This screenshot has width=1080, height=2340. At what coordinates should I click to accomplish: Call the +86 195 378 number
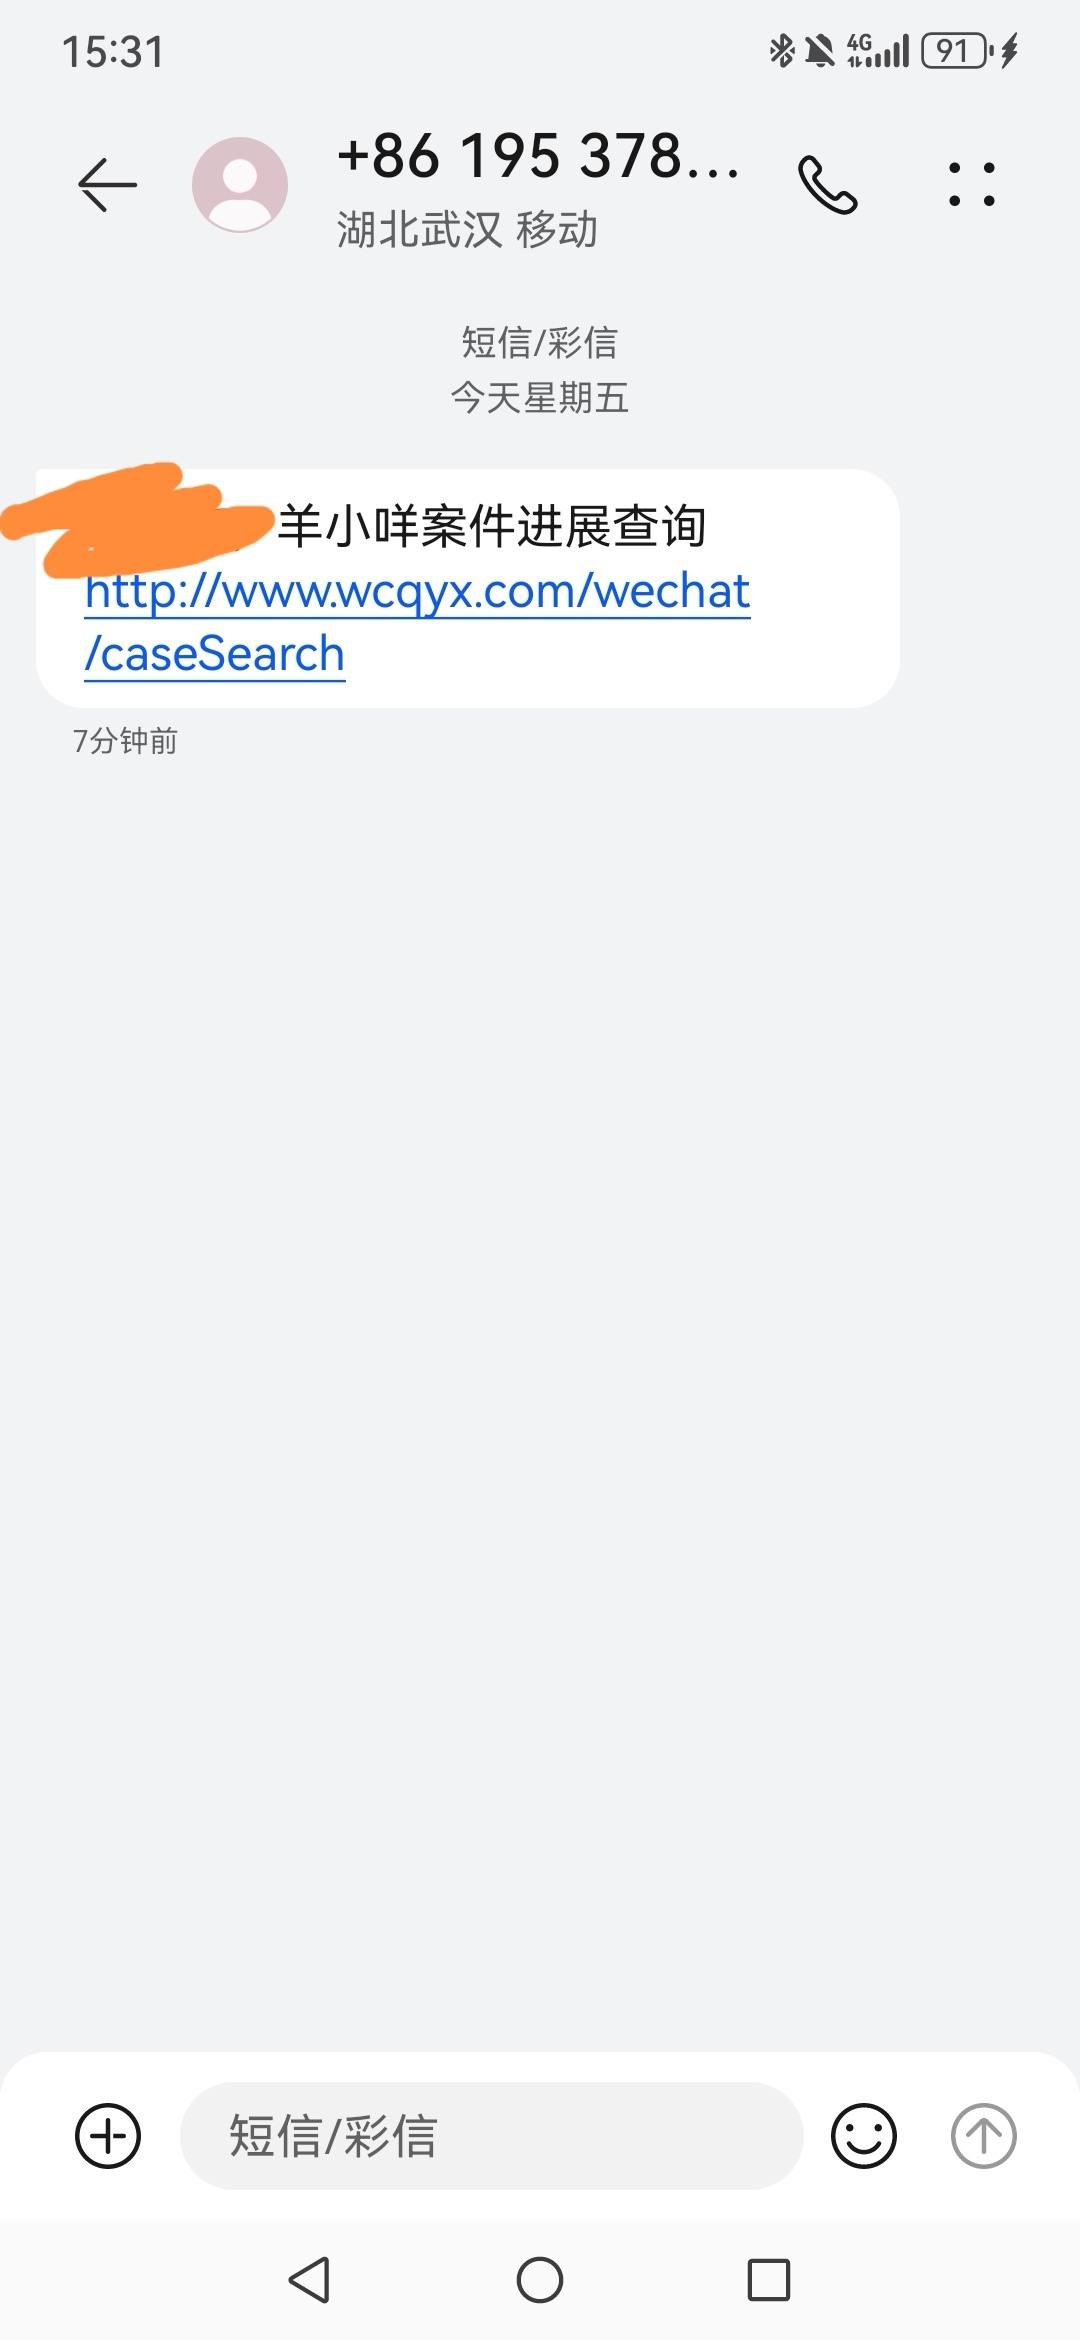[x=828, y=185]
